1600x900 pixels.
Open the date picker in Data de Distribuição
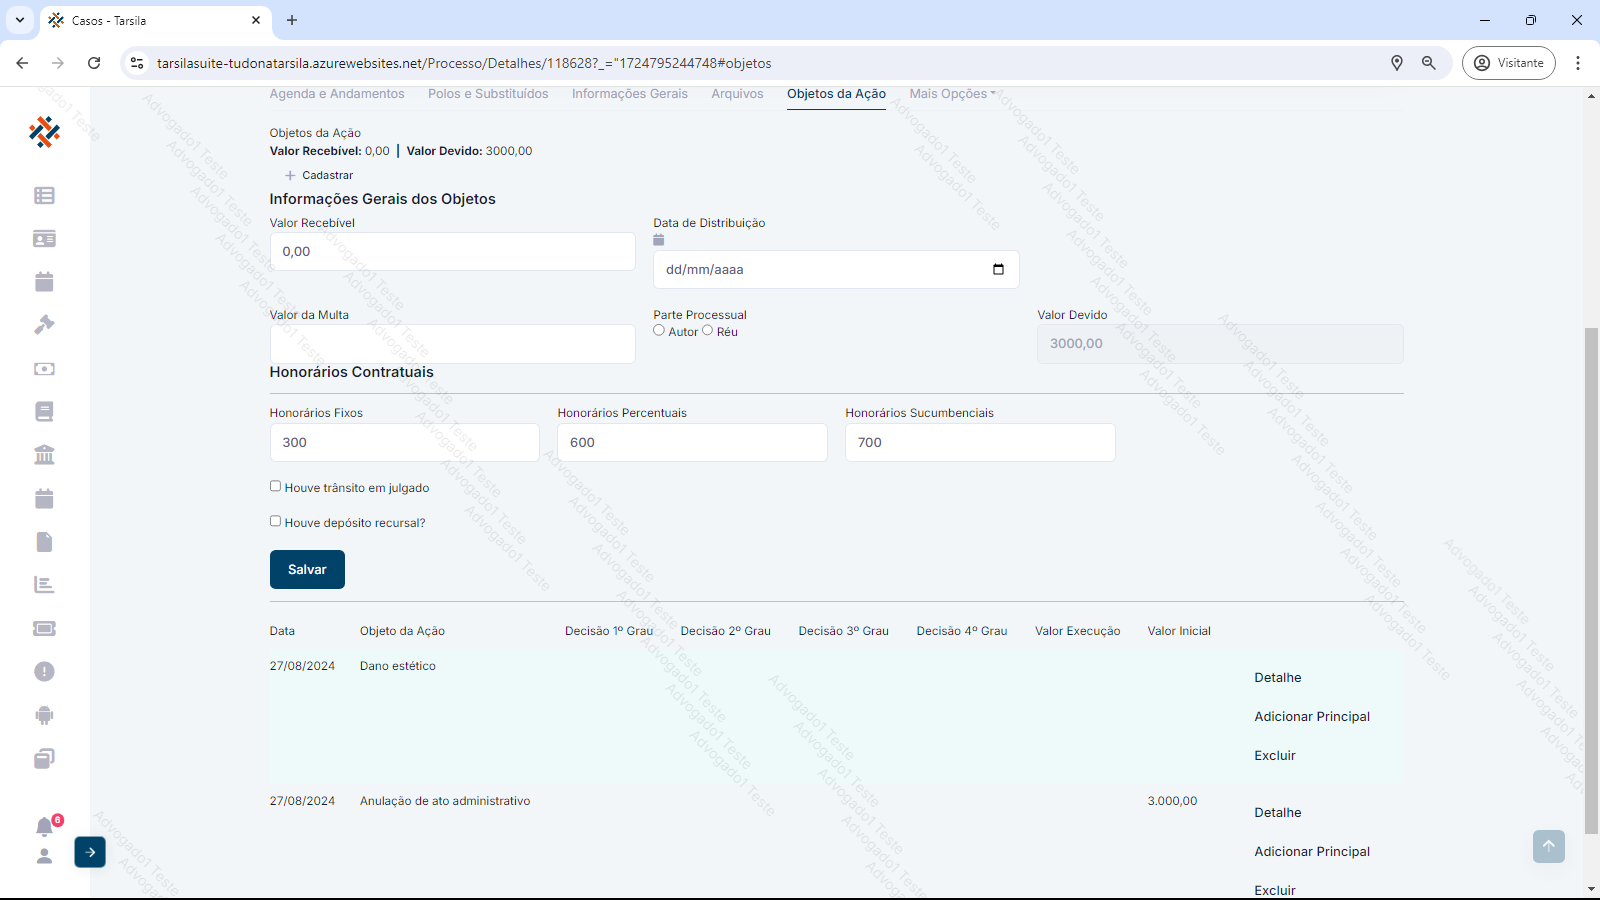pyautogui.click(x=998, y=269)
